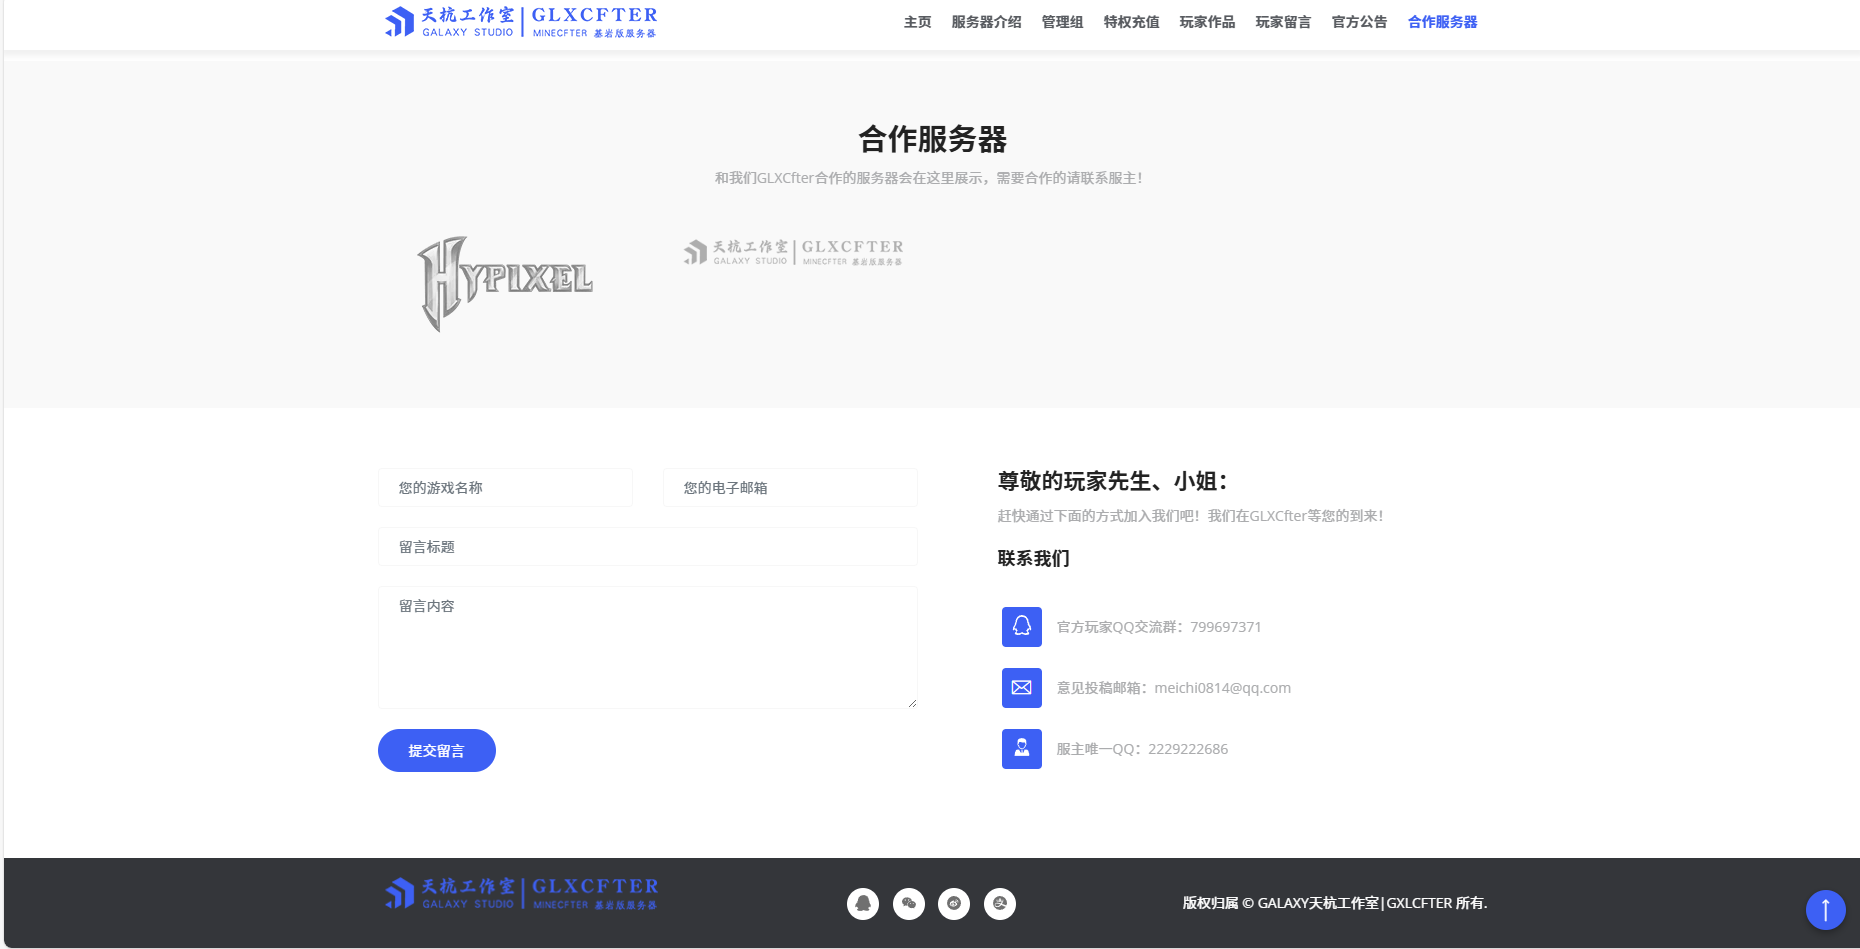Image resolution: width=1860 pixels, height=949 pixels.
Task: Click into the 您的电子邮箱 field
Action: [x=790, y=488]
